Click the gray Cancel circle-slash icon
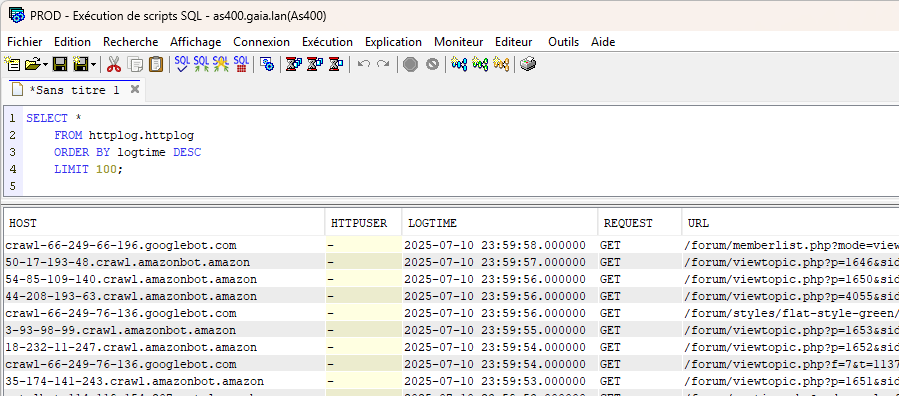 432,64
